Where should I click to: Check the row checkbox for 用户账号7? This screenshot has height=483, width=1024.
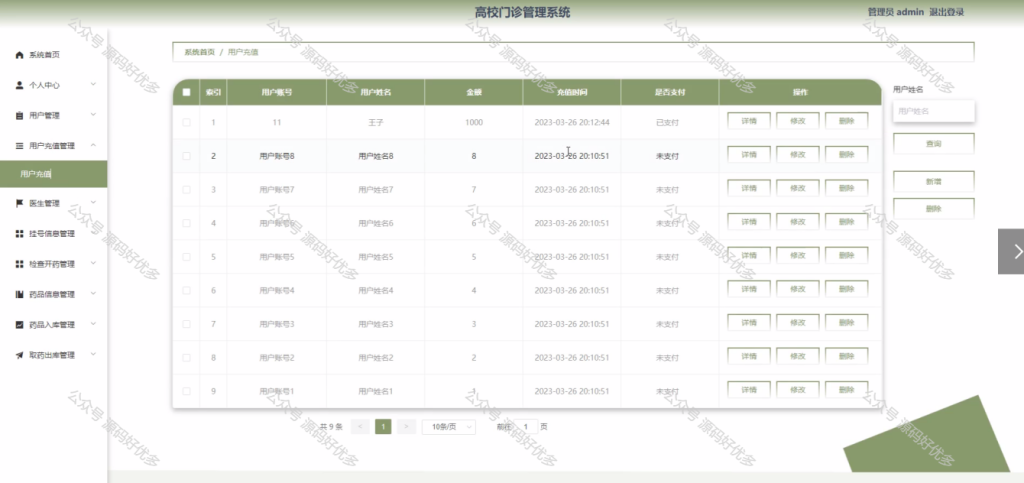click(x=186, y=189)
